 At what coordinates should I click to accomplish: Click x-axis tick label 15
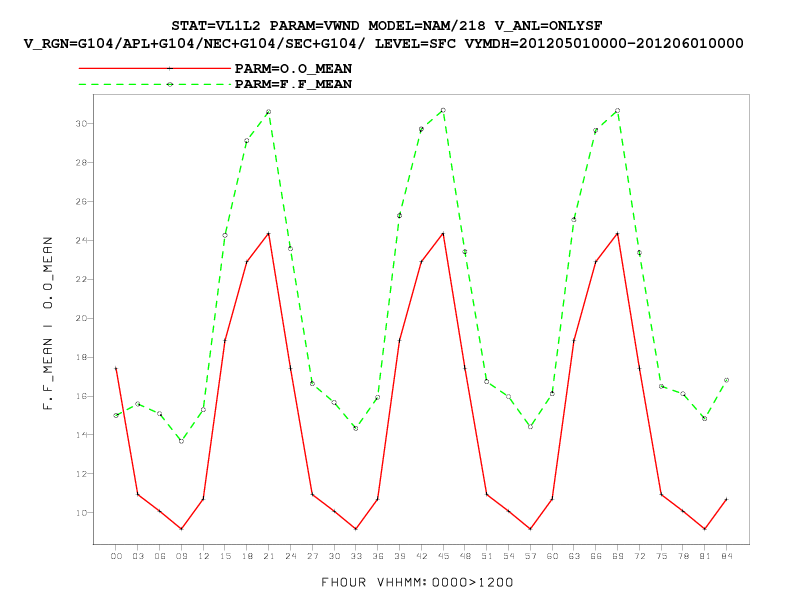tap(225, 556)
